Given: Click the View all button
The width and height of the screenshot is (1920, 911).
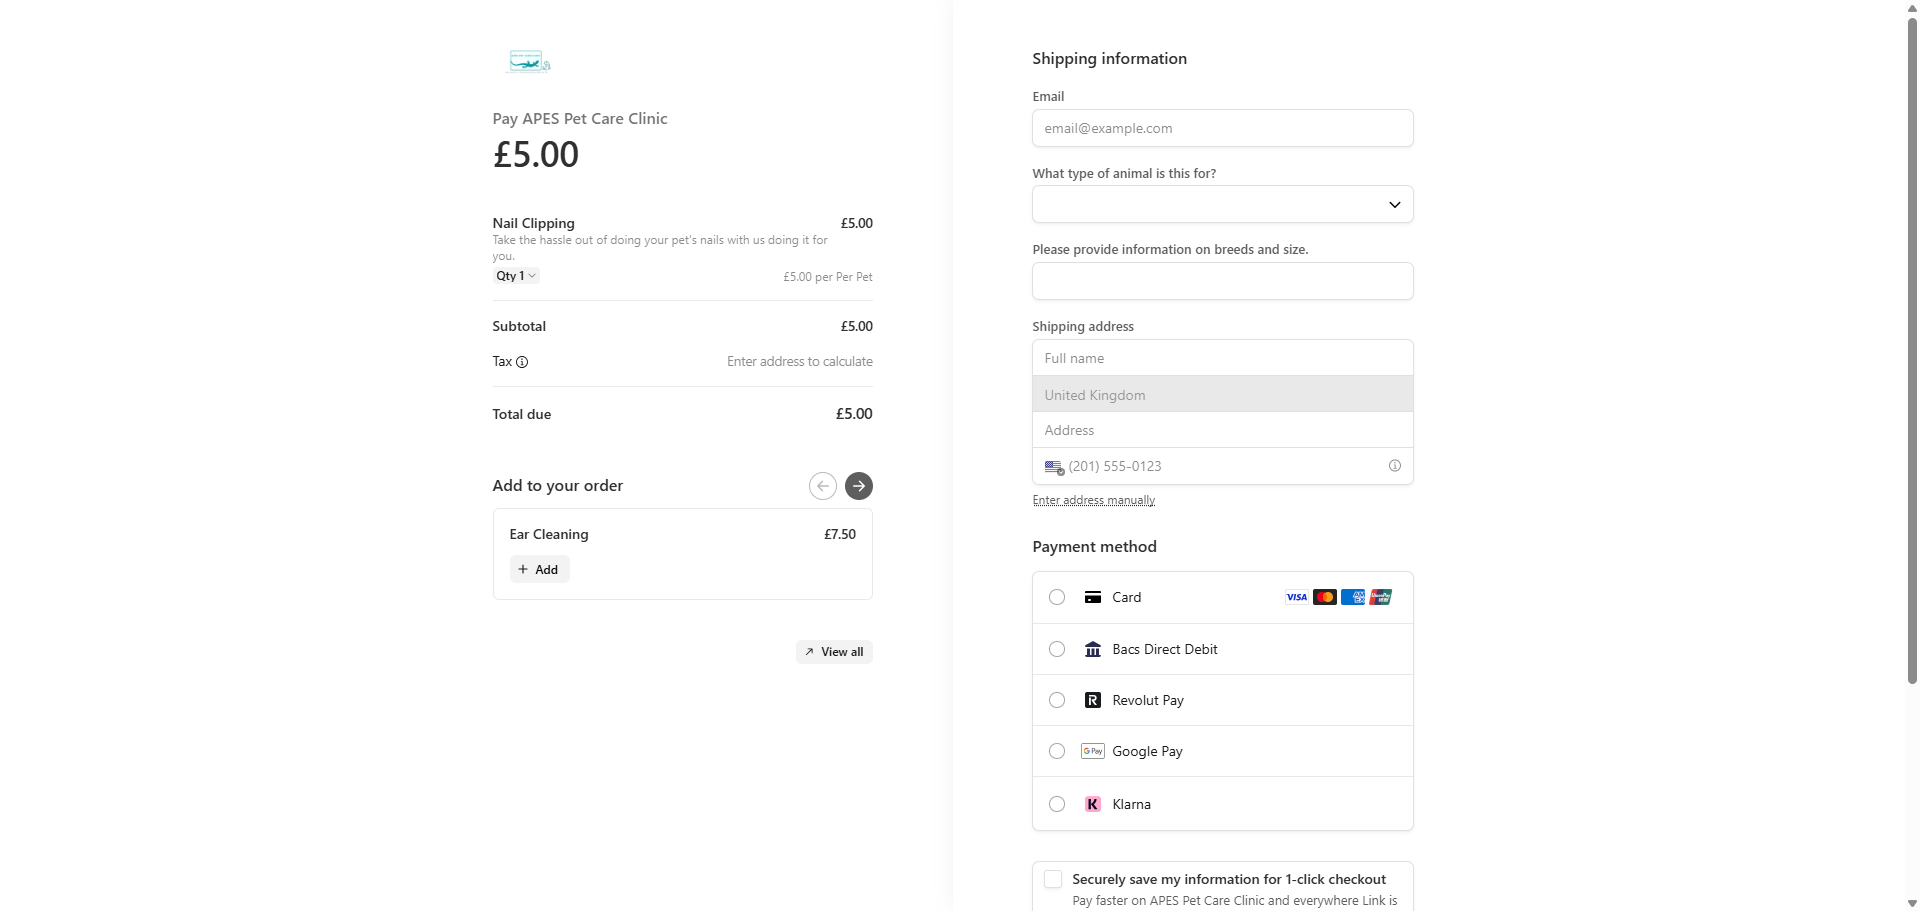Looking at the screenshot, I should pyautogui.click(x=834, y=652).
